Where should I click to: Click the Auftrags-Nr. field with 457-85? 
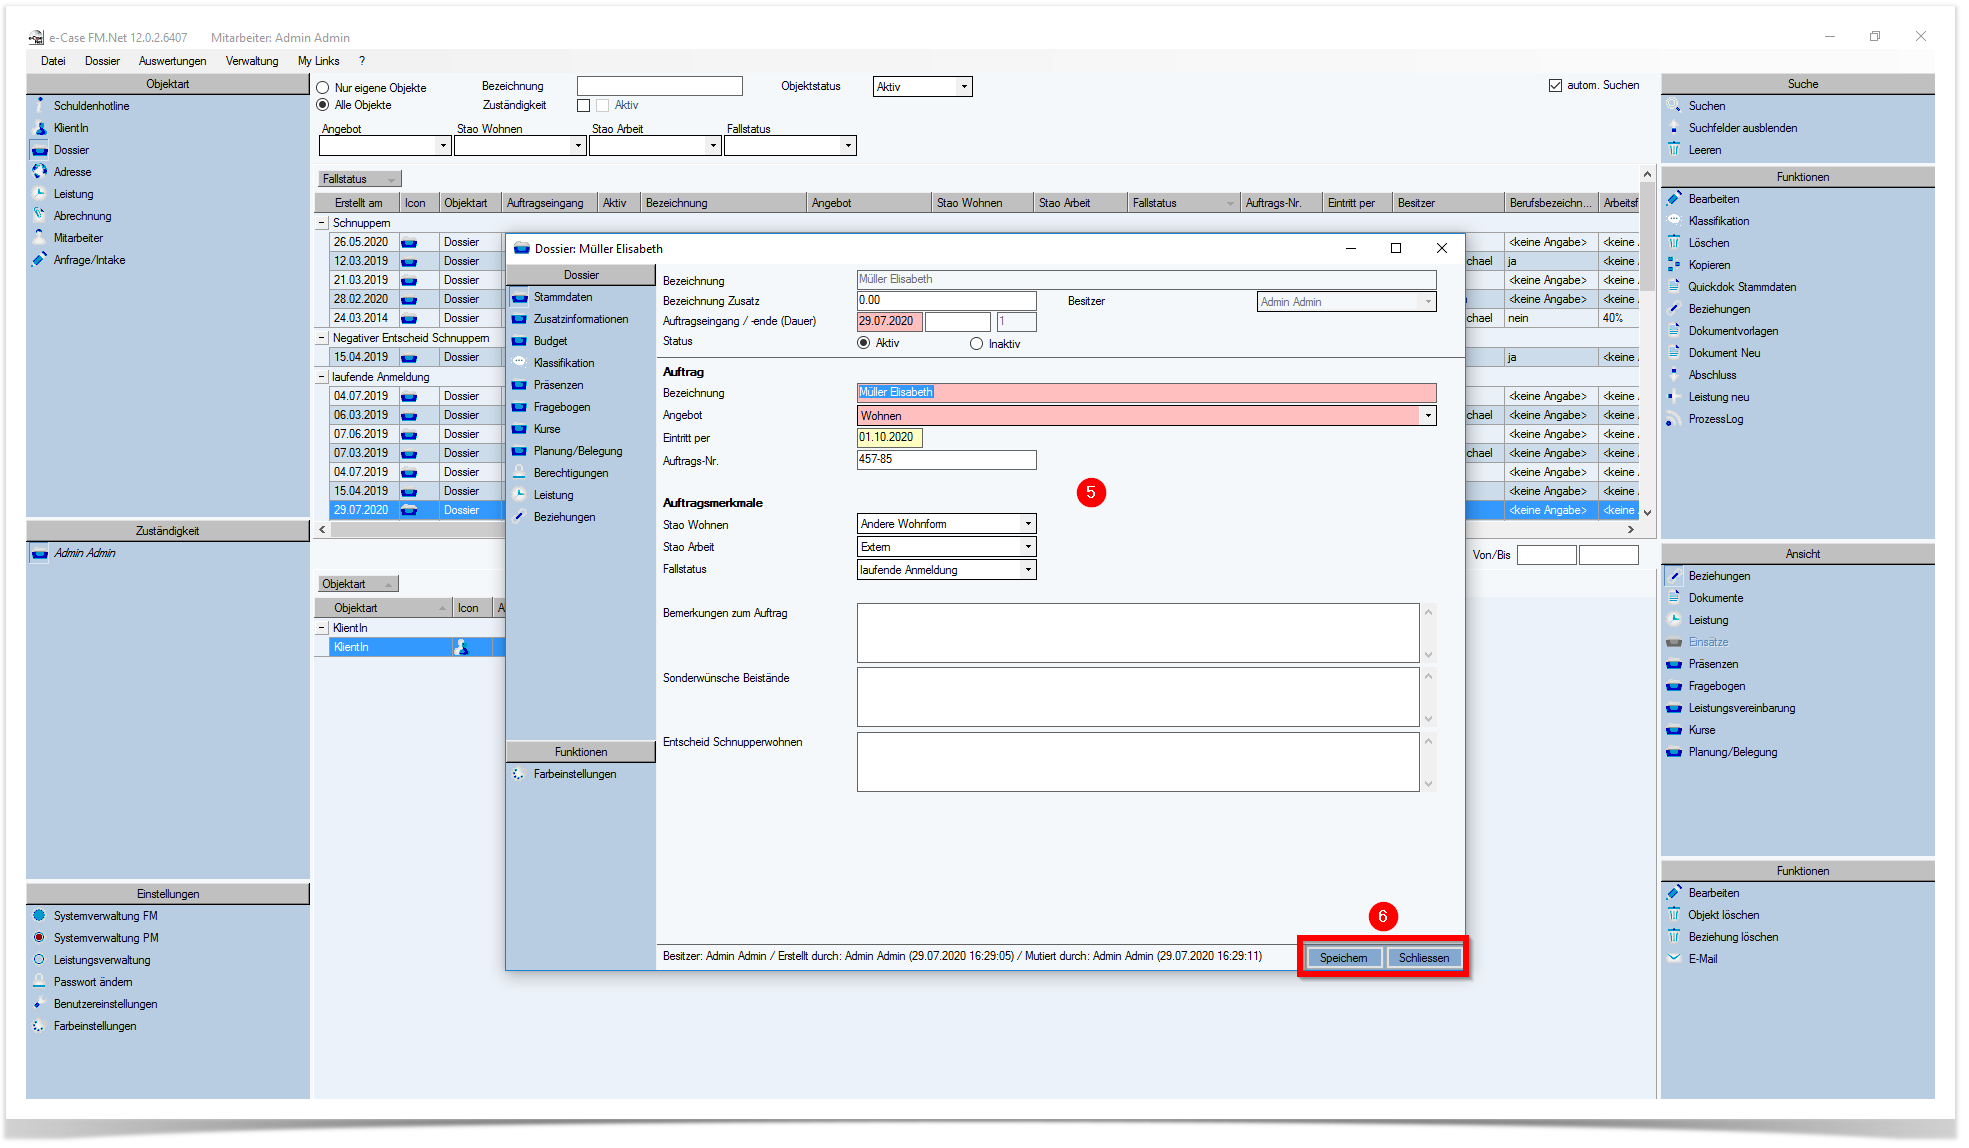946,460
